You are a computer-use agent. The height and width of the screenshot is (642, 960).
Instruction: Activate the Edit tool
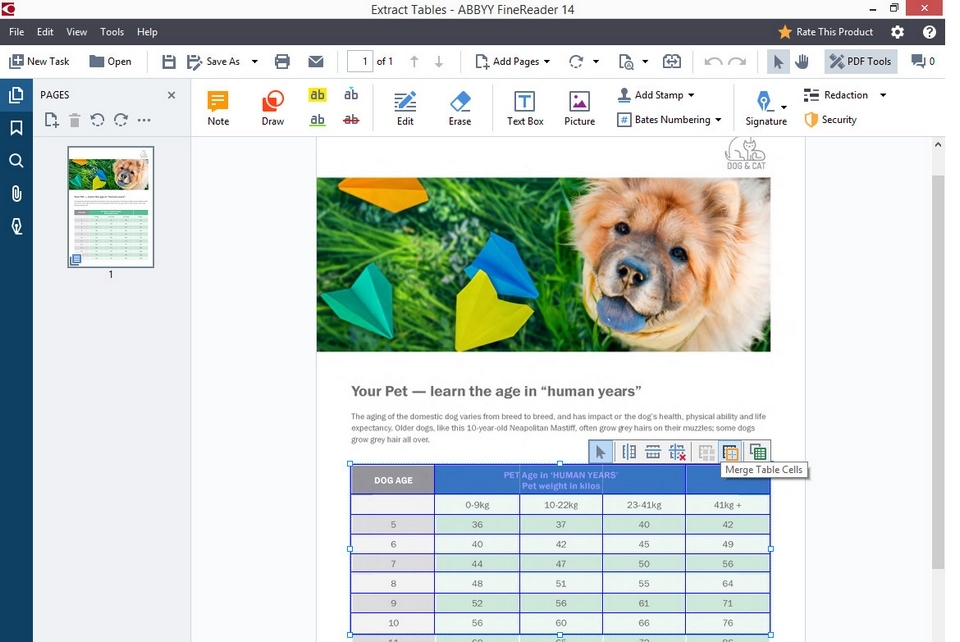tap(405, 108)
